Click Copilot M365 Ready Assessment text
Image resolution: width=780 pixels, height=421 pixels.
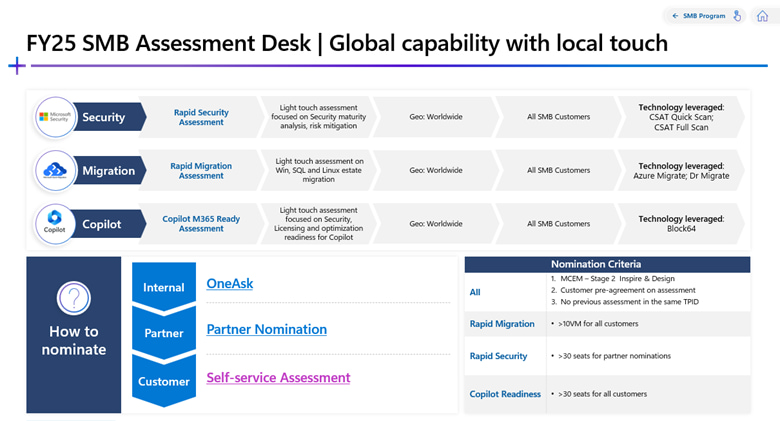tap(201, 223)
